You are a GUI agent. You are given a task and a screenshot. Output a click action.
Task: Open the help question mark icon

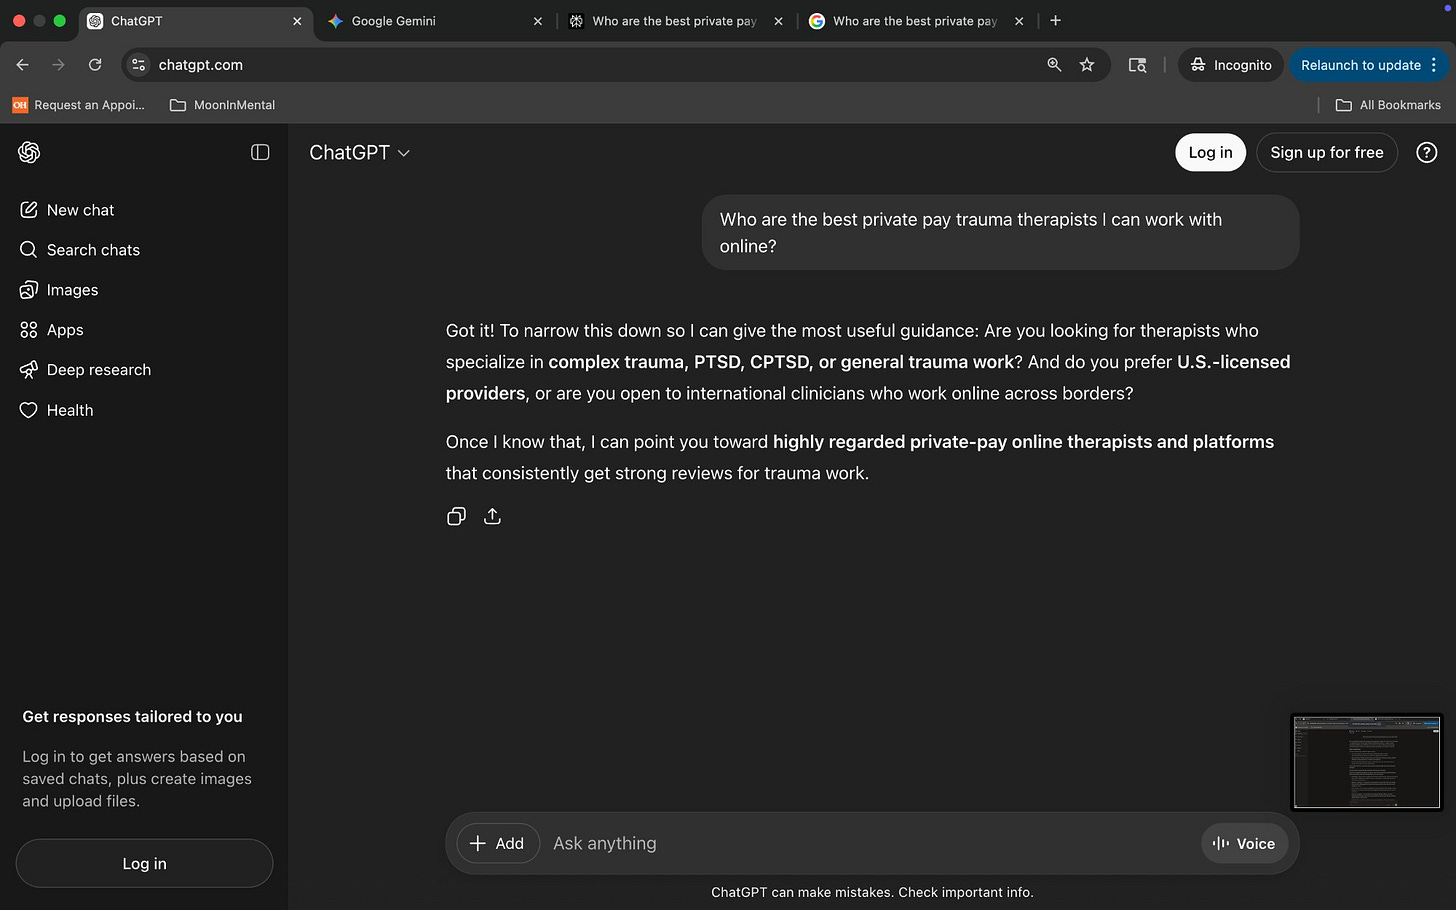pyautogui.click(x=1427, y=152)
